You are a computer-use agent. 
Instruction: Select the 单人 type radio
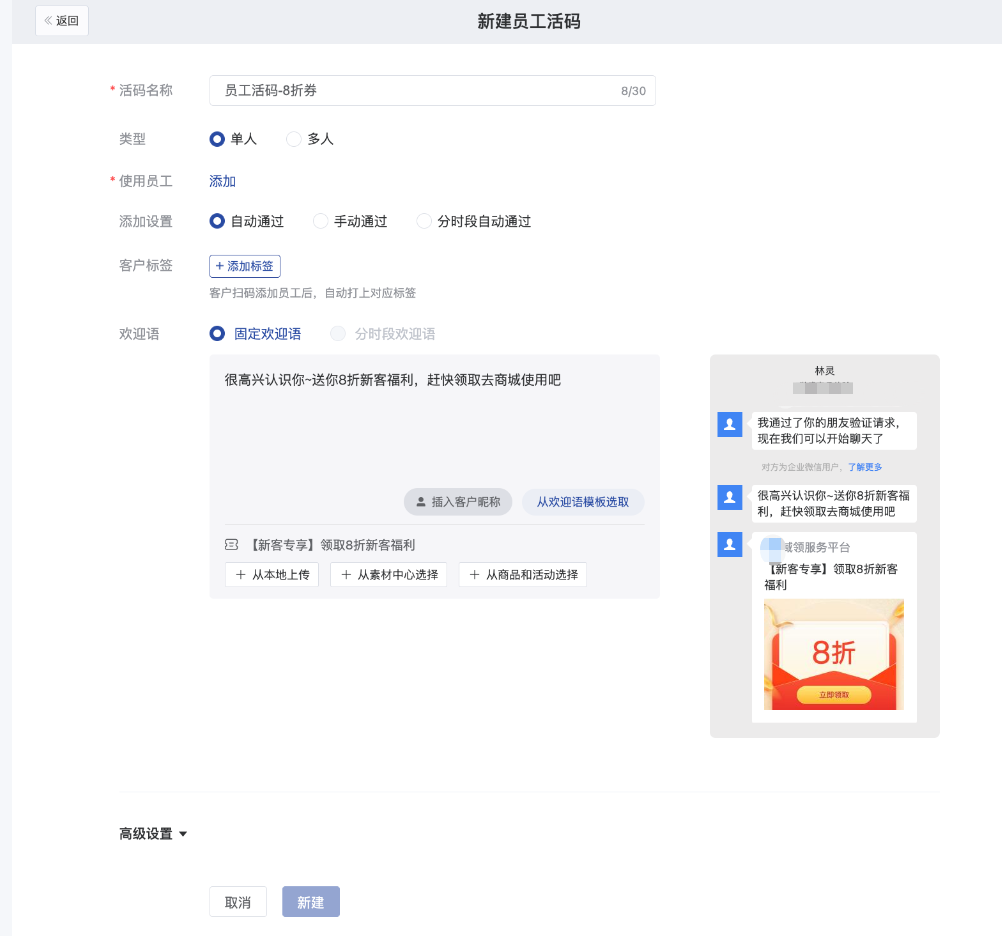[217, 139]
